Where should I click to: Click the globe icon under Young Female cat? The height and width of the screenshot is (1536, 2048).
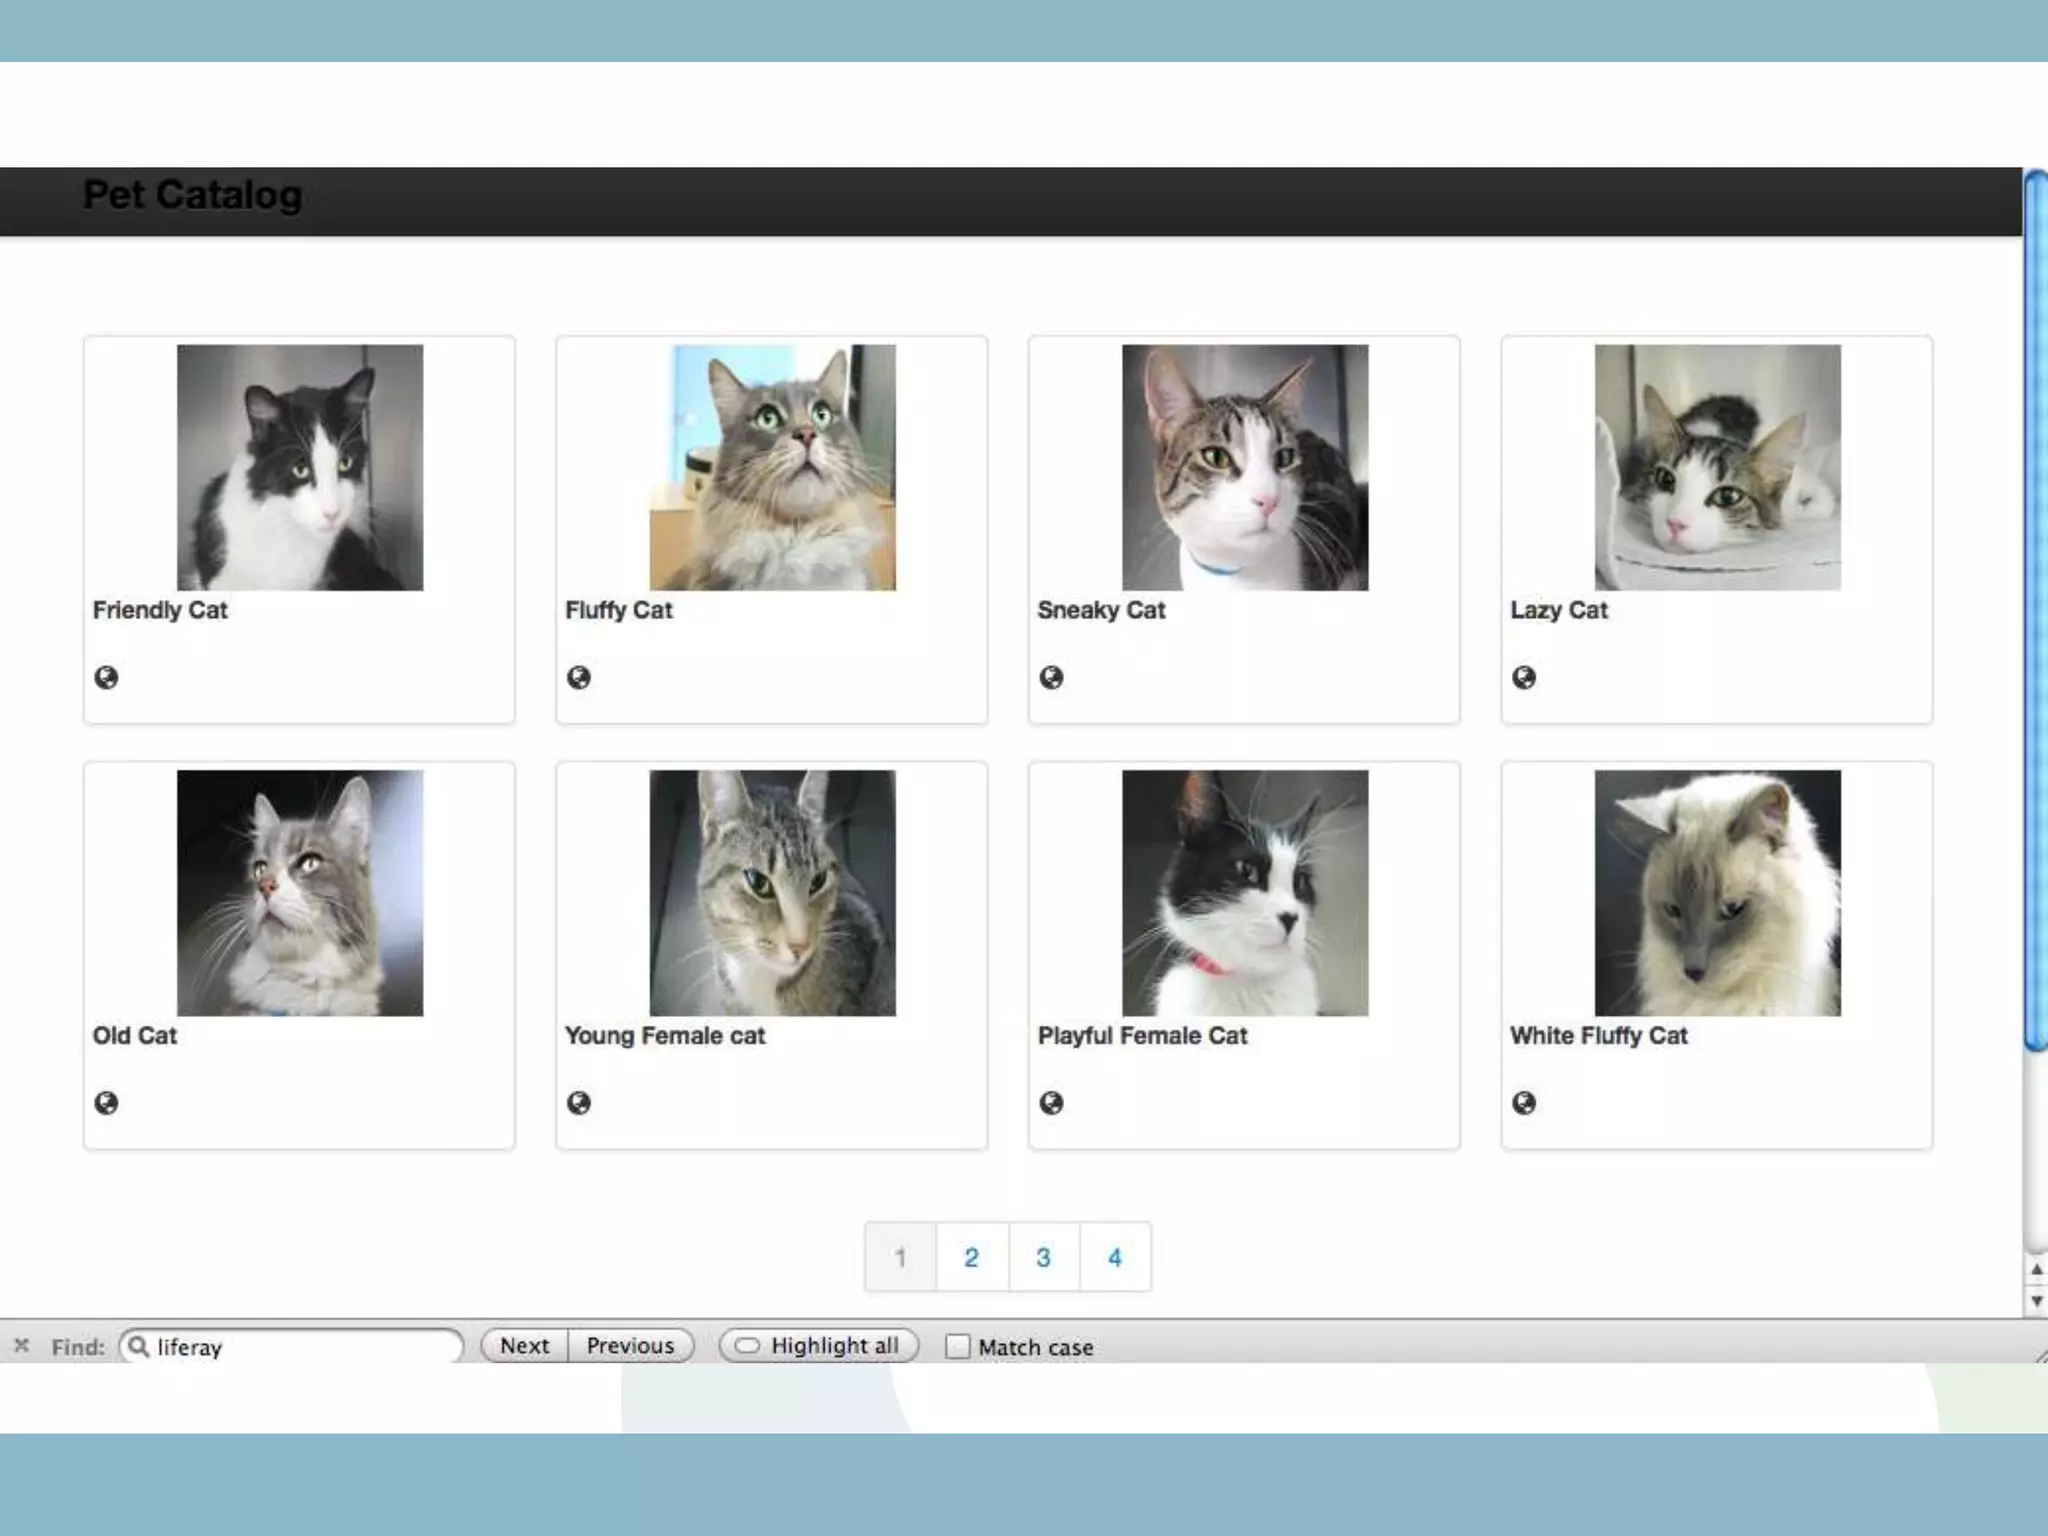[579, 1103]
